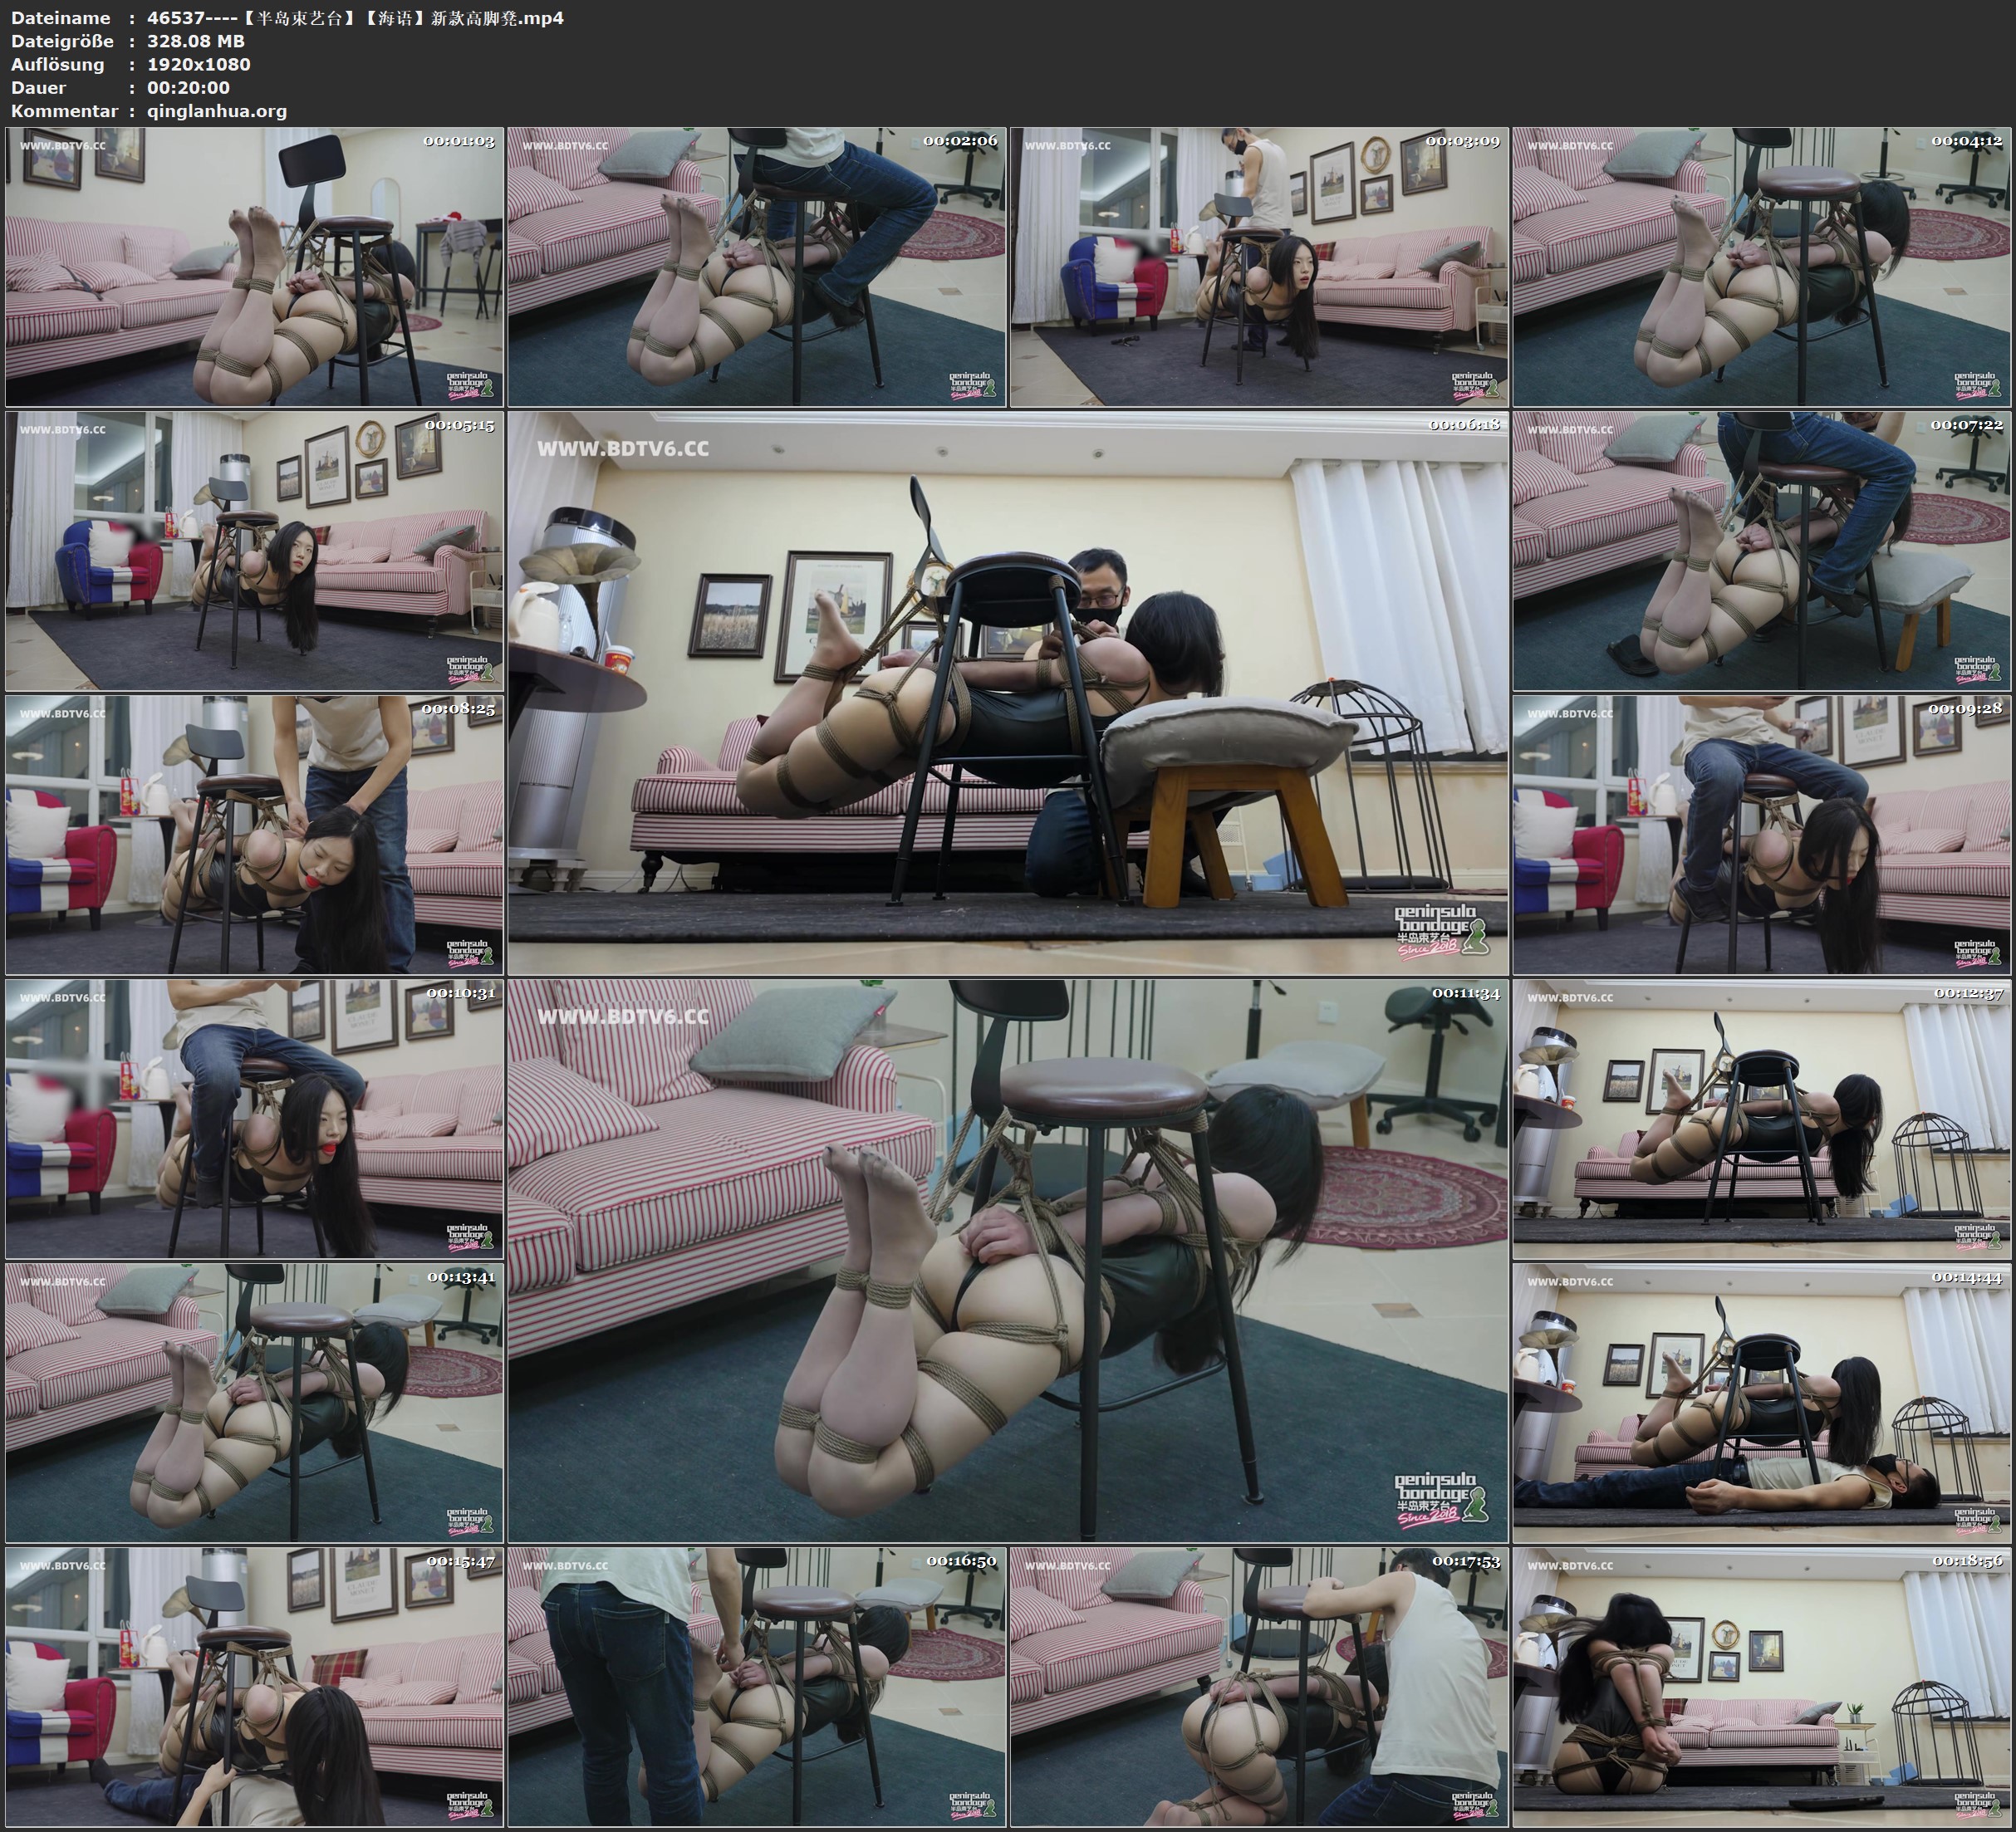Select the 00:17:53 thumbnail
Image resolution: width=2016 pixels, height=1832 pixels.
[1259, 1686]
